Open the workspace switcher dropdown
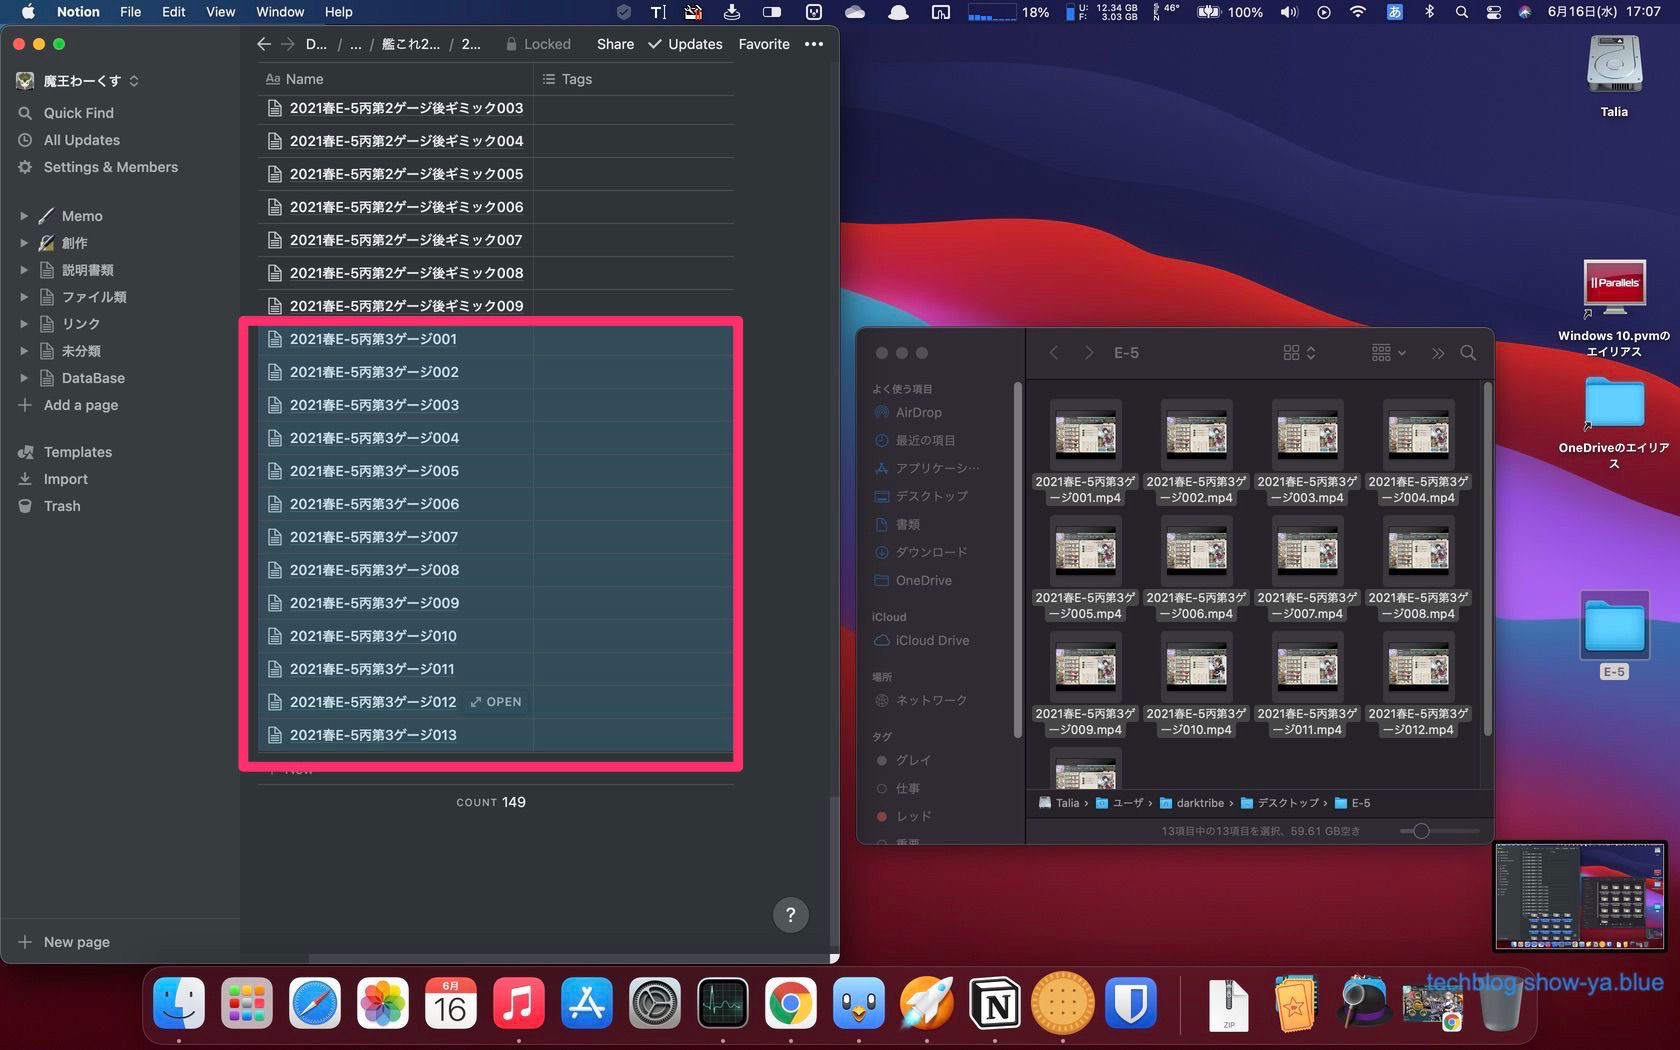1680x1050 pixels. click(80, 80)
